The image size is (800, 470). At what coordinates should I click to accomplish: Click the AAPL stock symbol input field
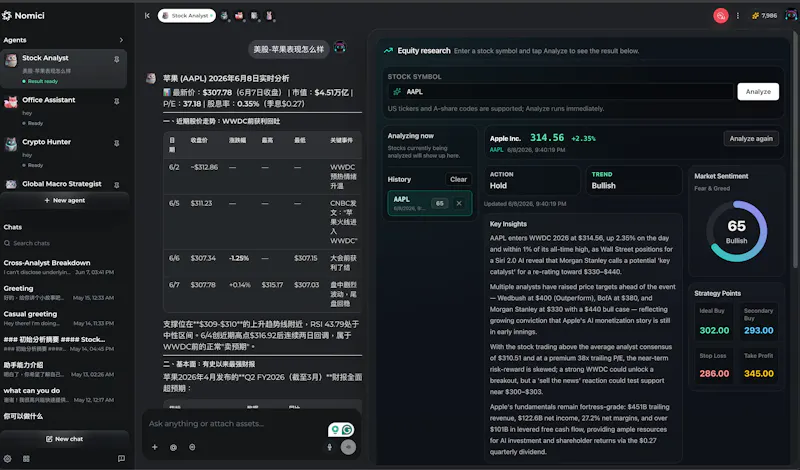tap(560, 92)
